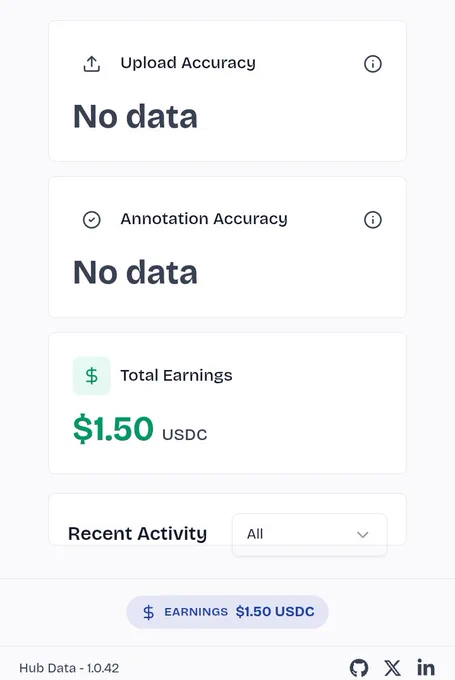Click the upload arrow icon
Screen dimensions: 455x680
pyautogui.click(x=92, y=64)
